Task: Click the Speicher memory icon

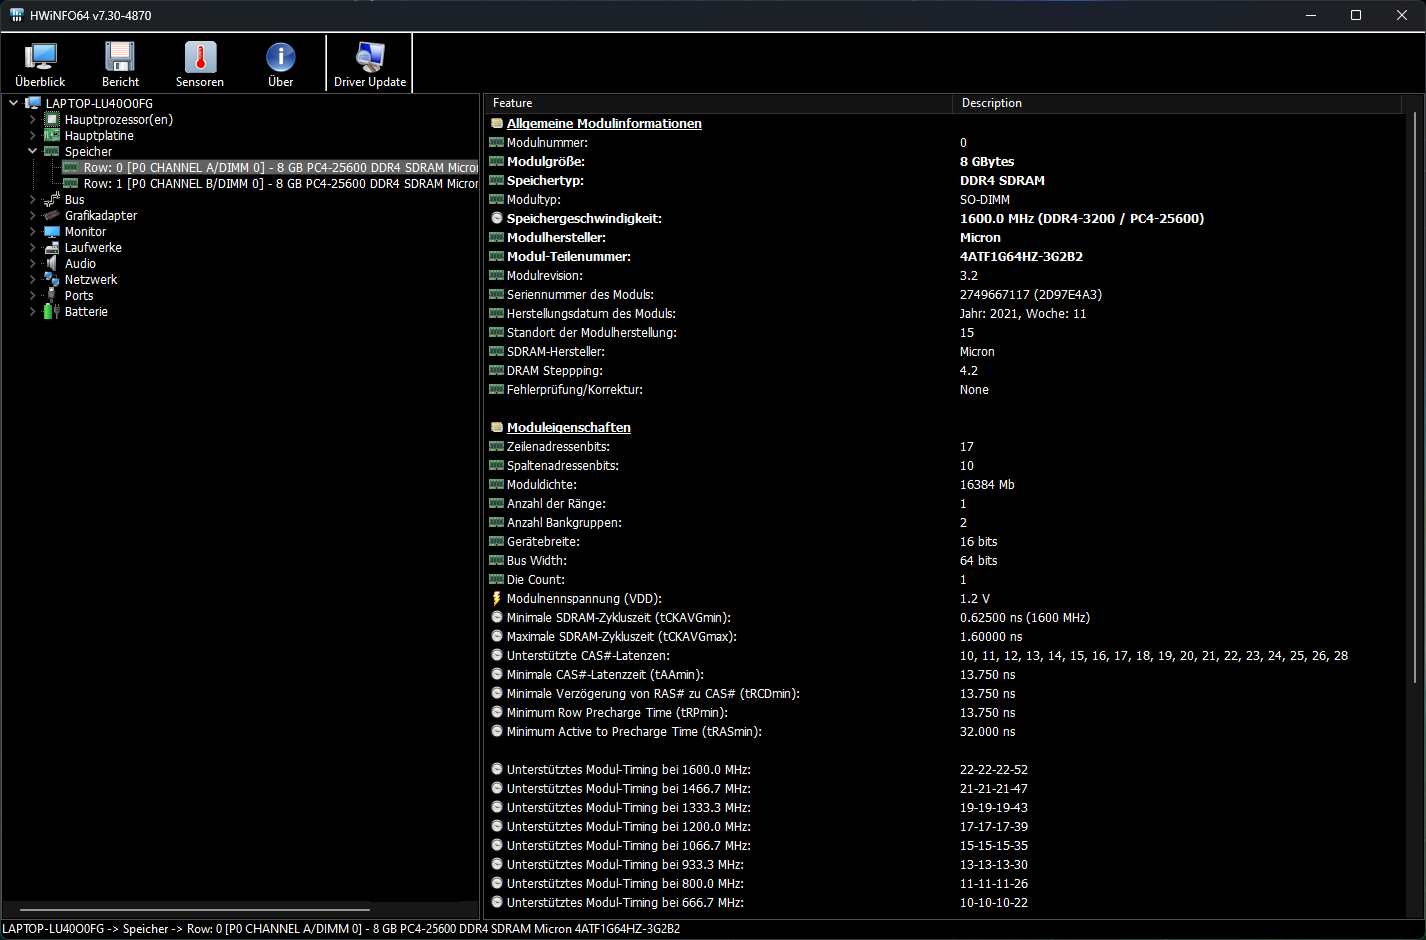Action: (52, 151)
